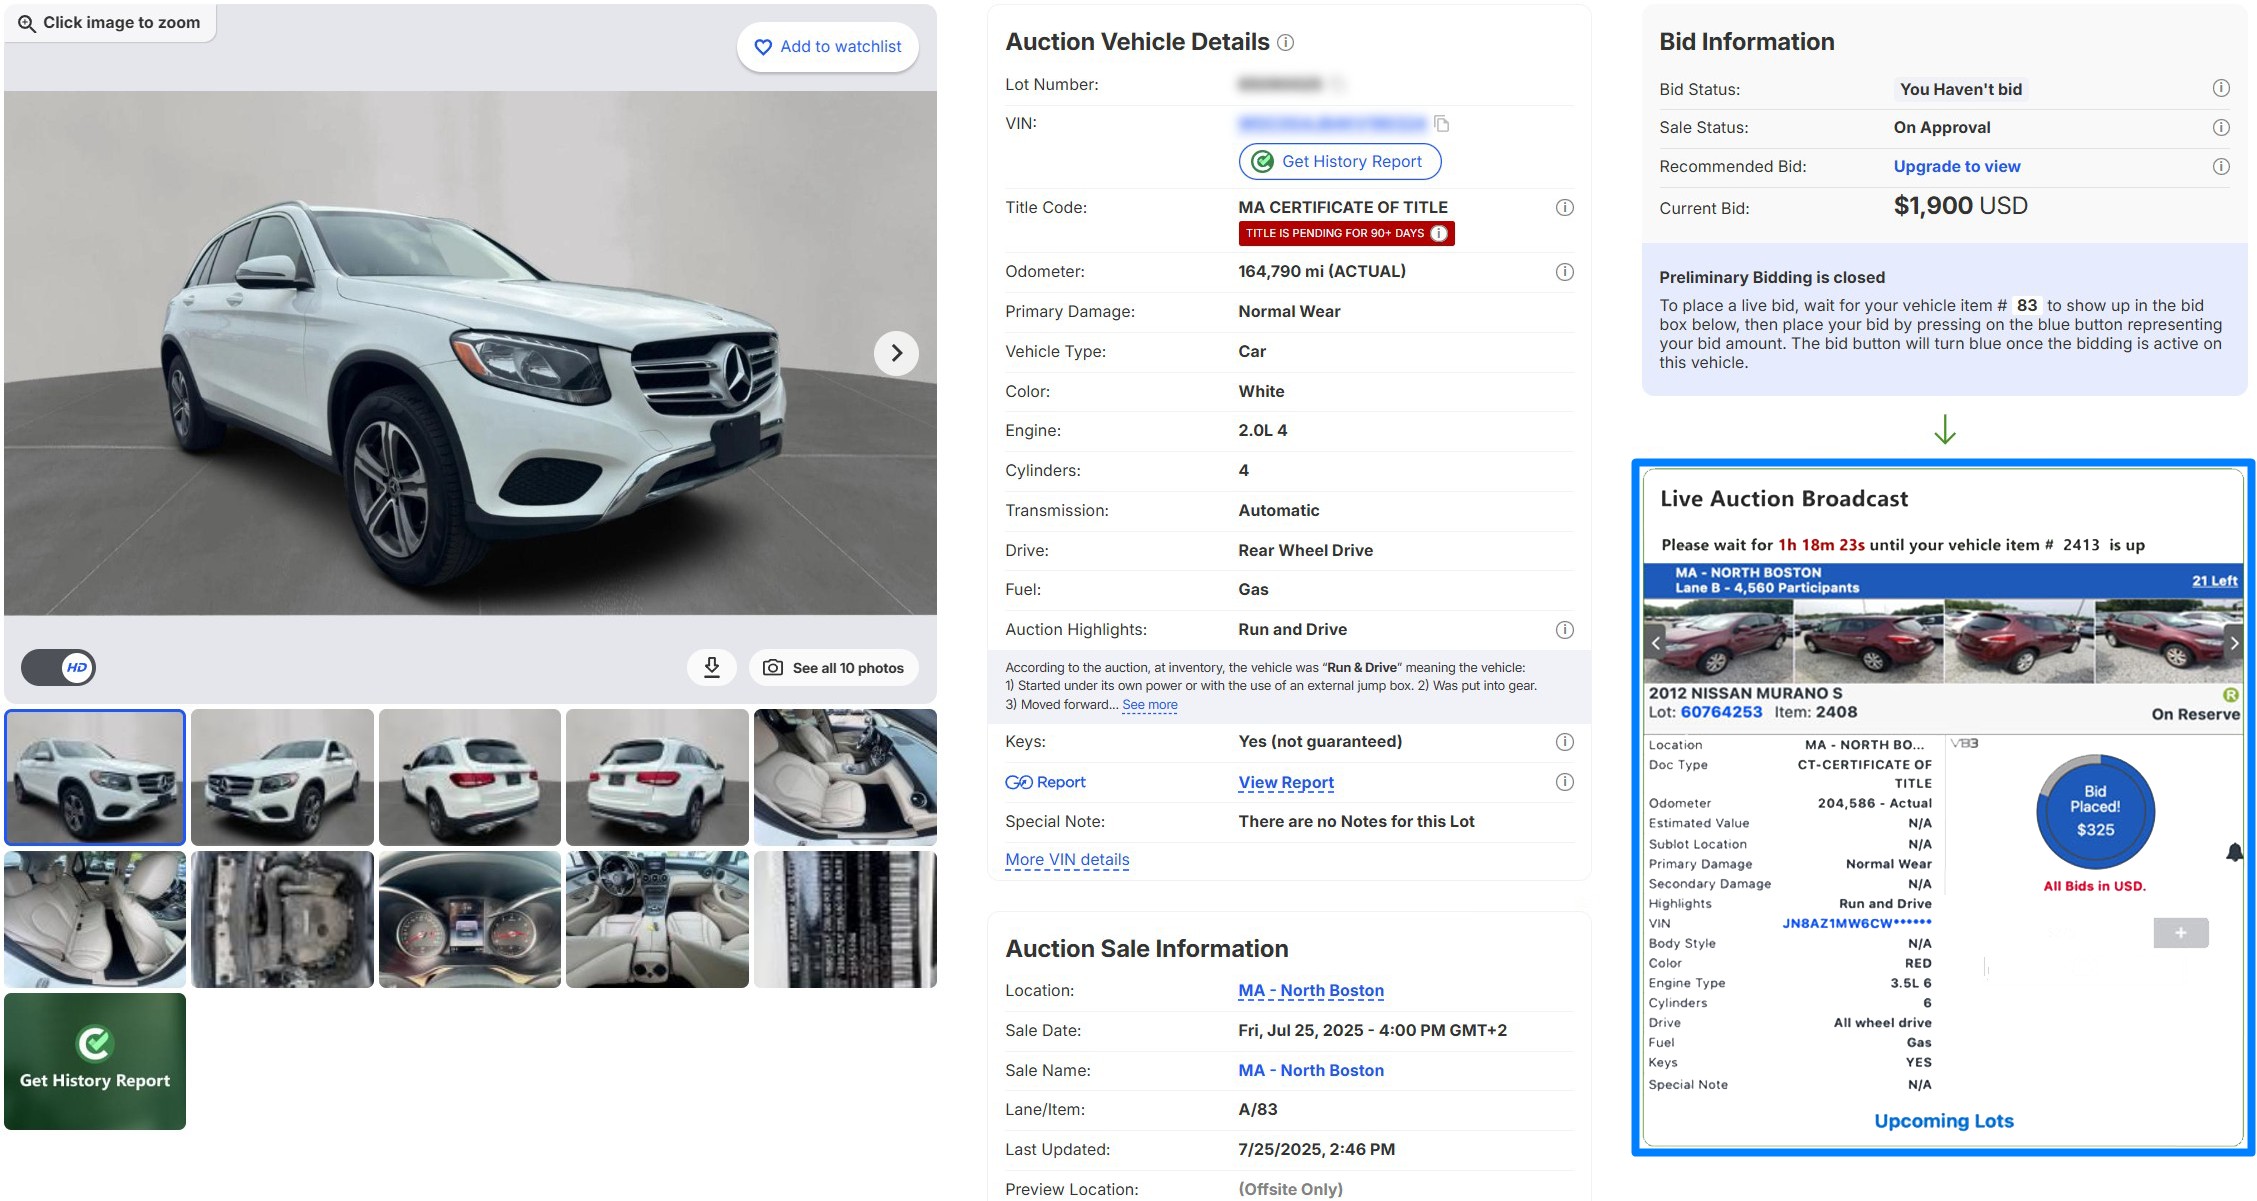Viewport: 2257px width, 1201px height.
Task: Open info tooltip beside Odometer
Action: pos(1563,271)
